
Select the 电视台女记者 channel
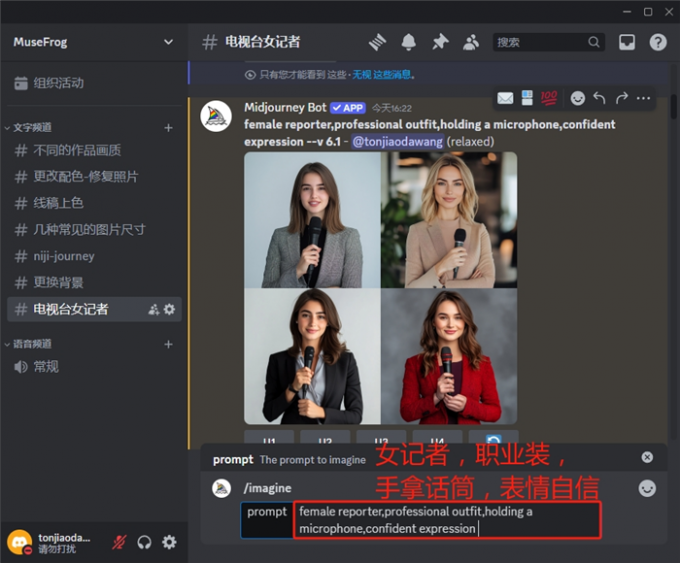pos(94,309)
